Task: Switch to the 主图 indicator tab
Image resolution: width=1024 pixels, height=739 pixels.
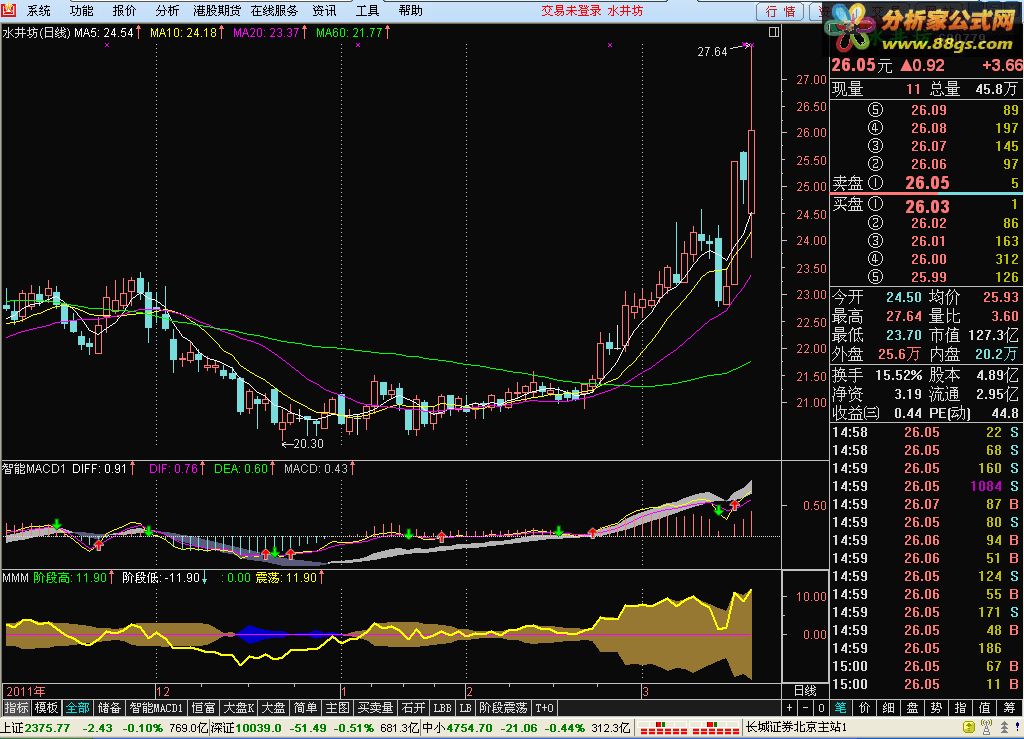Action: (x=338, y=708)
